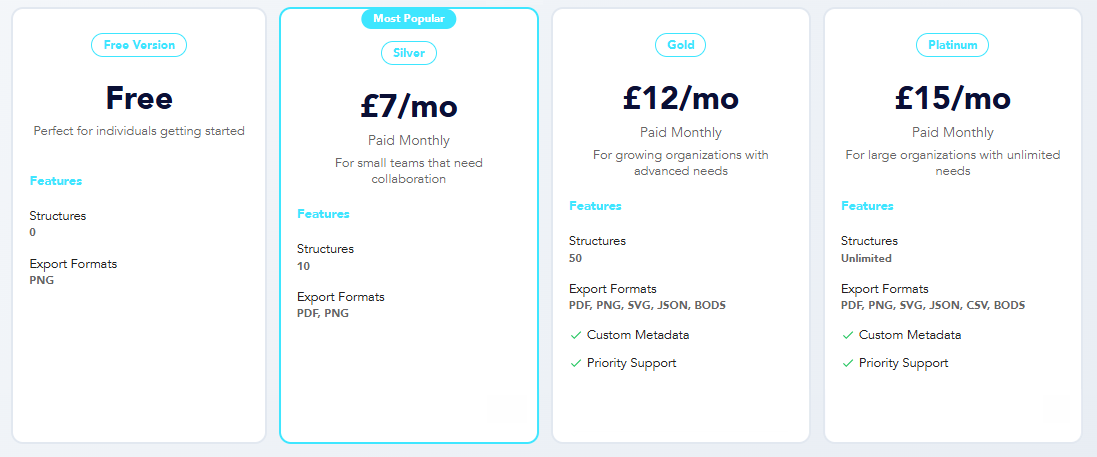
Task: Select the Free Version plan badge
Action: click(x=139, y=45)
